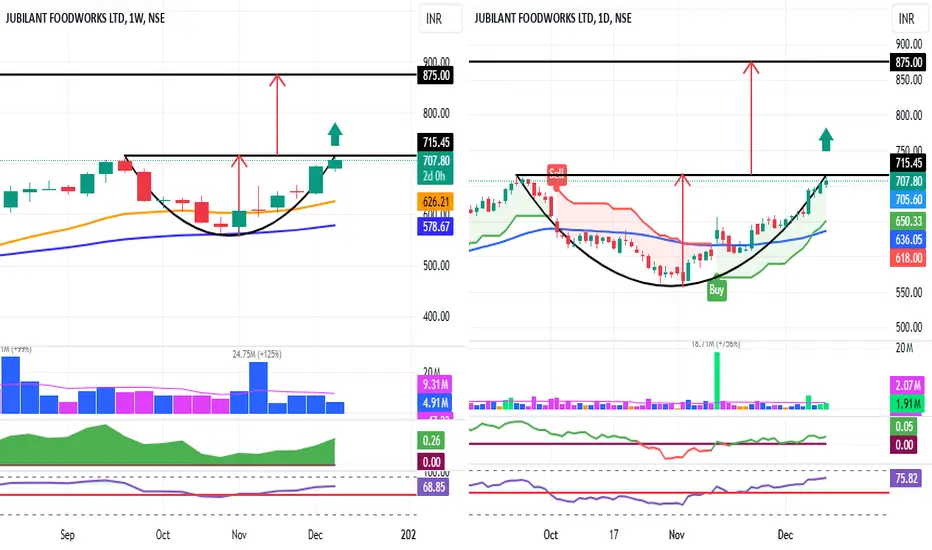Select the pink 2.07M volume label

pyautogui.click(x=908, y=385)
